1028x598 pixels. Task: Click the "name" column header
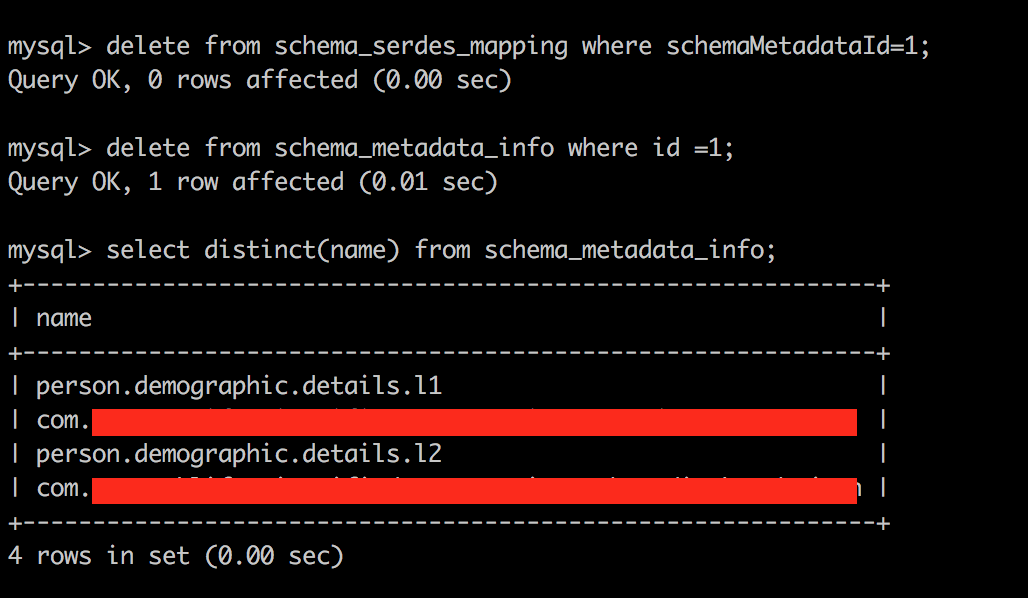[x=64, y=318]
